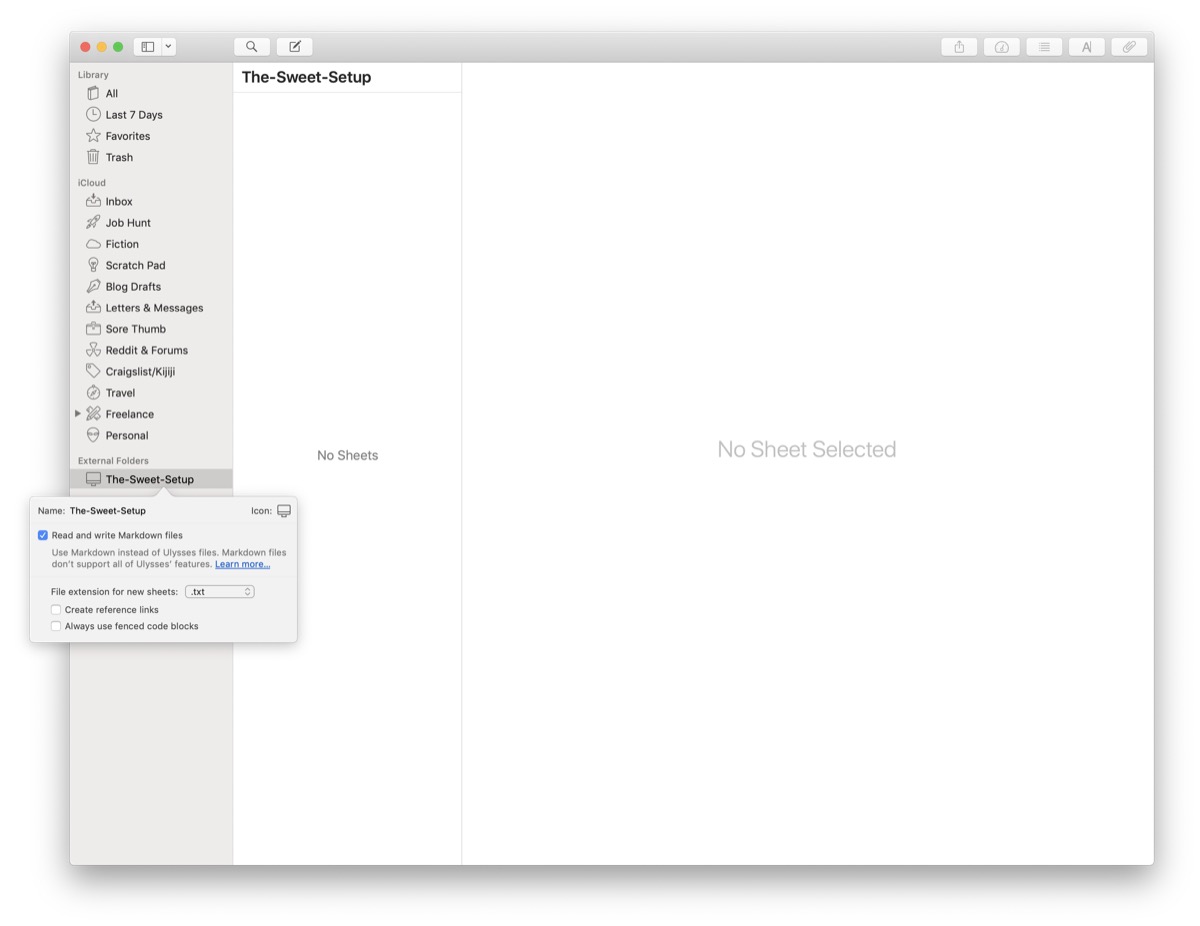The image size is (1200, 926).
Task: Select the Personal group label
Action: pyautogui.click(x=127, y=435)
